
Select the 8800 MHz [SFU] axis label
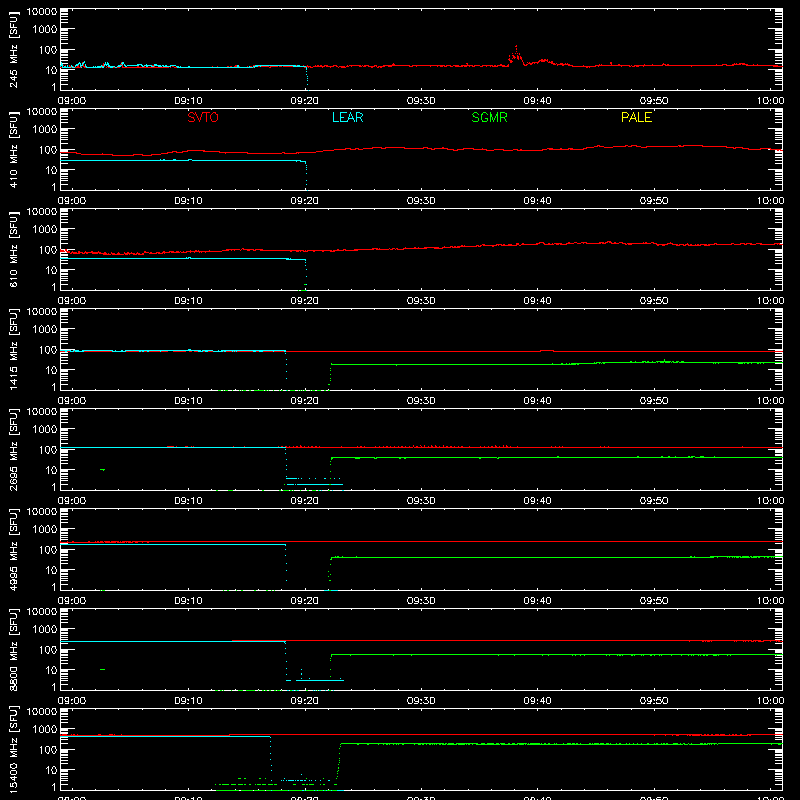point(14,650)
